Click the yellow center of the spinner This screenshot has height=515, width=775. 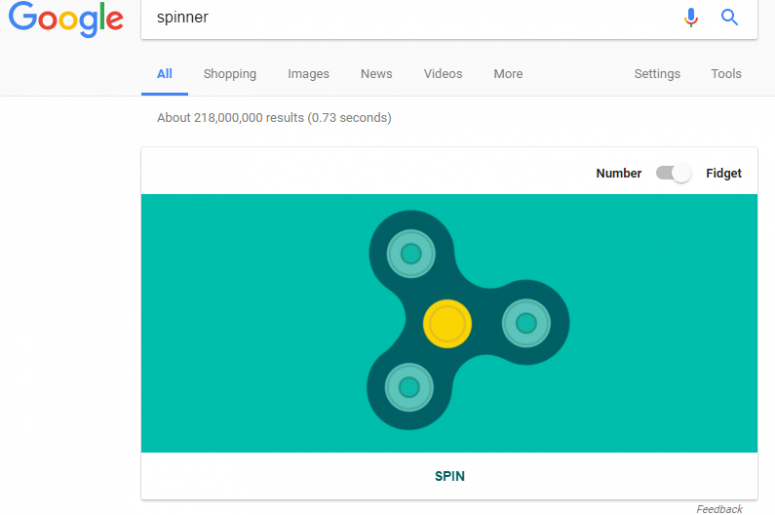[x=447, y=324]
